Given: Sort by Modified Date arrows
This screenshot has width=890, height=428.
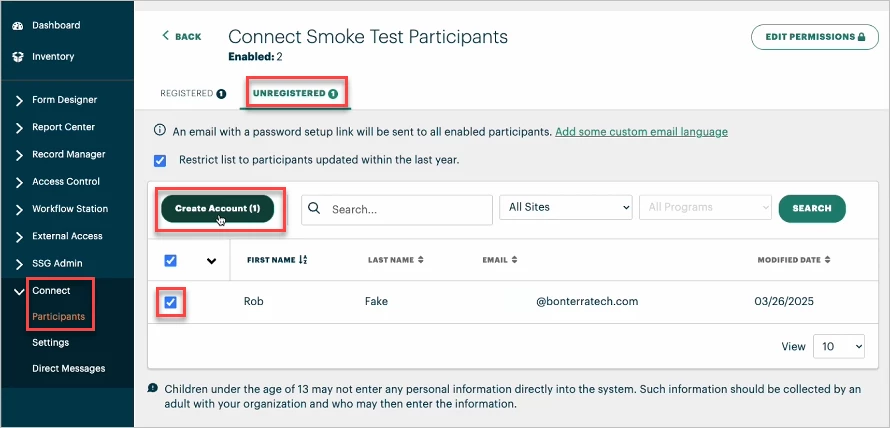Looking at the screenshot, I should coord(828,260).
